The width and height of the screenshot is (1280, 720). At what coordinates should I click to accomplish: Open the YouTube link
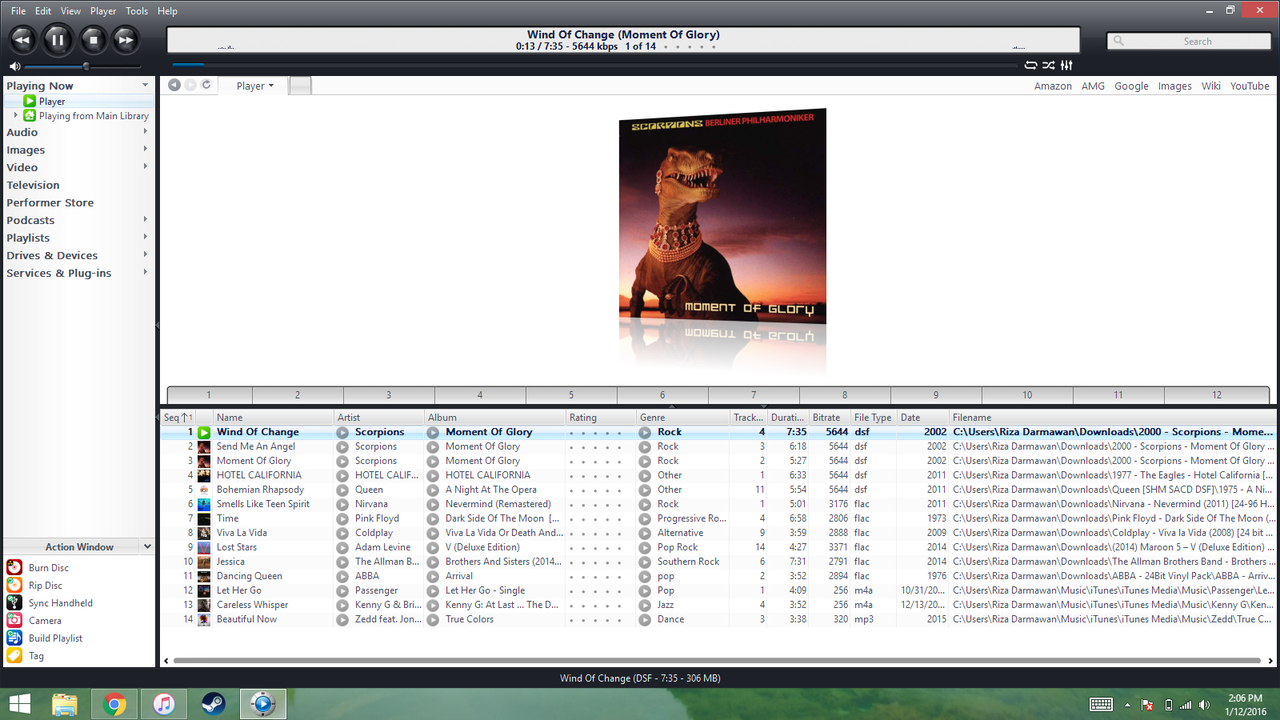(1249, 86)
